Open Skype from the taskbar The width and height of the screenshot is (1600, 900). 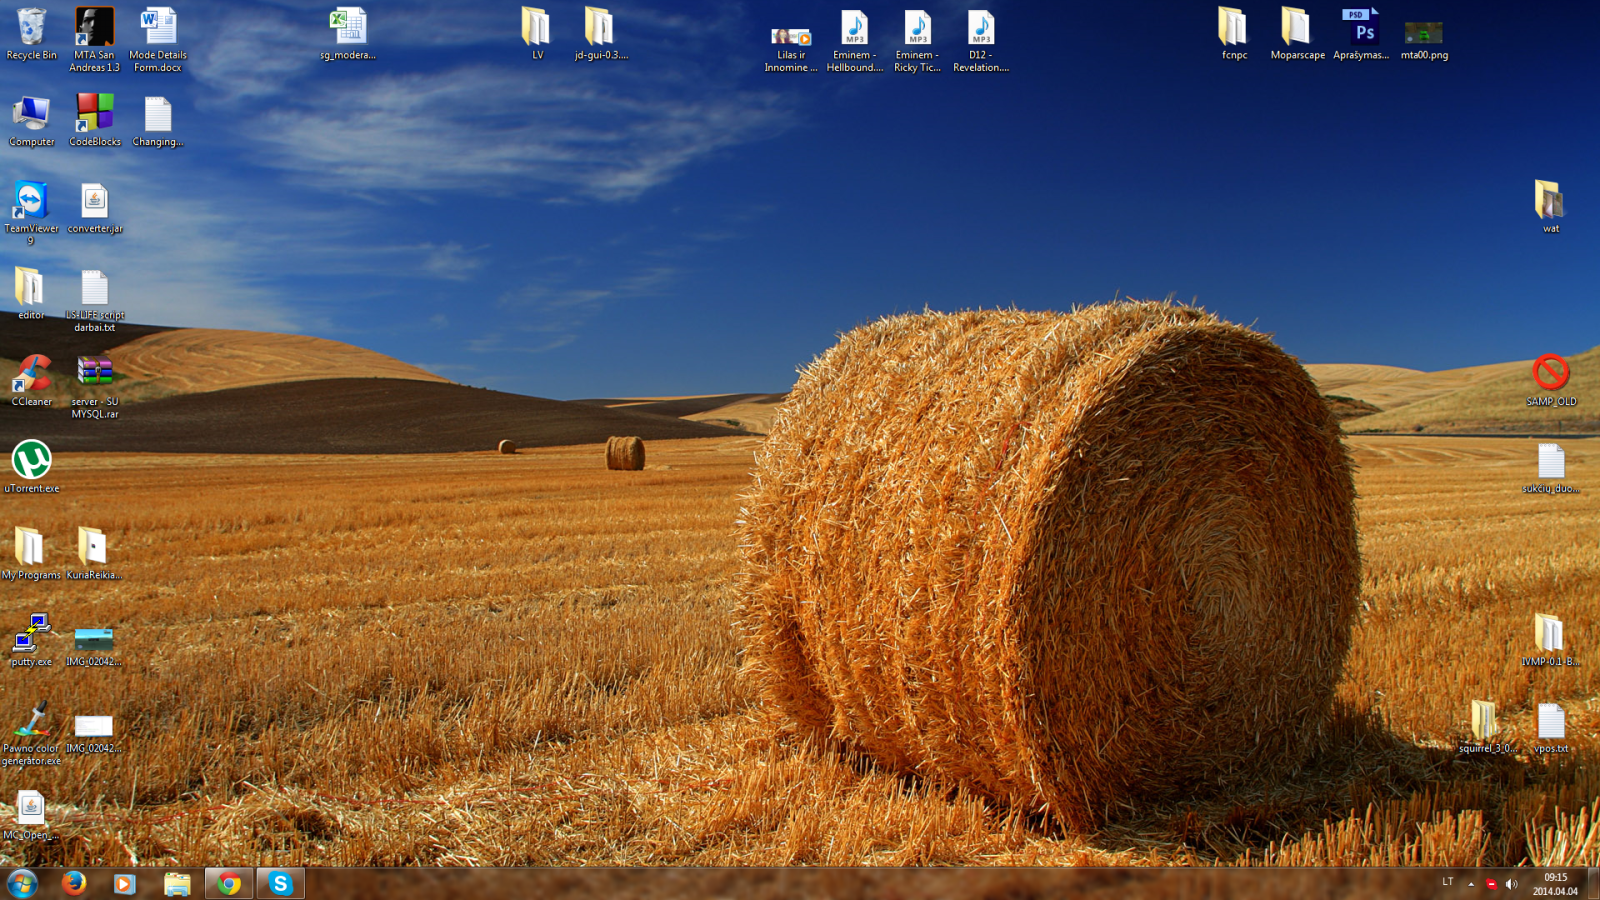coord(280,883)
